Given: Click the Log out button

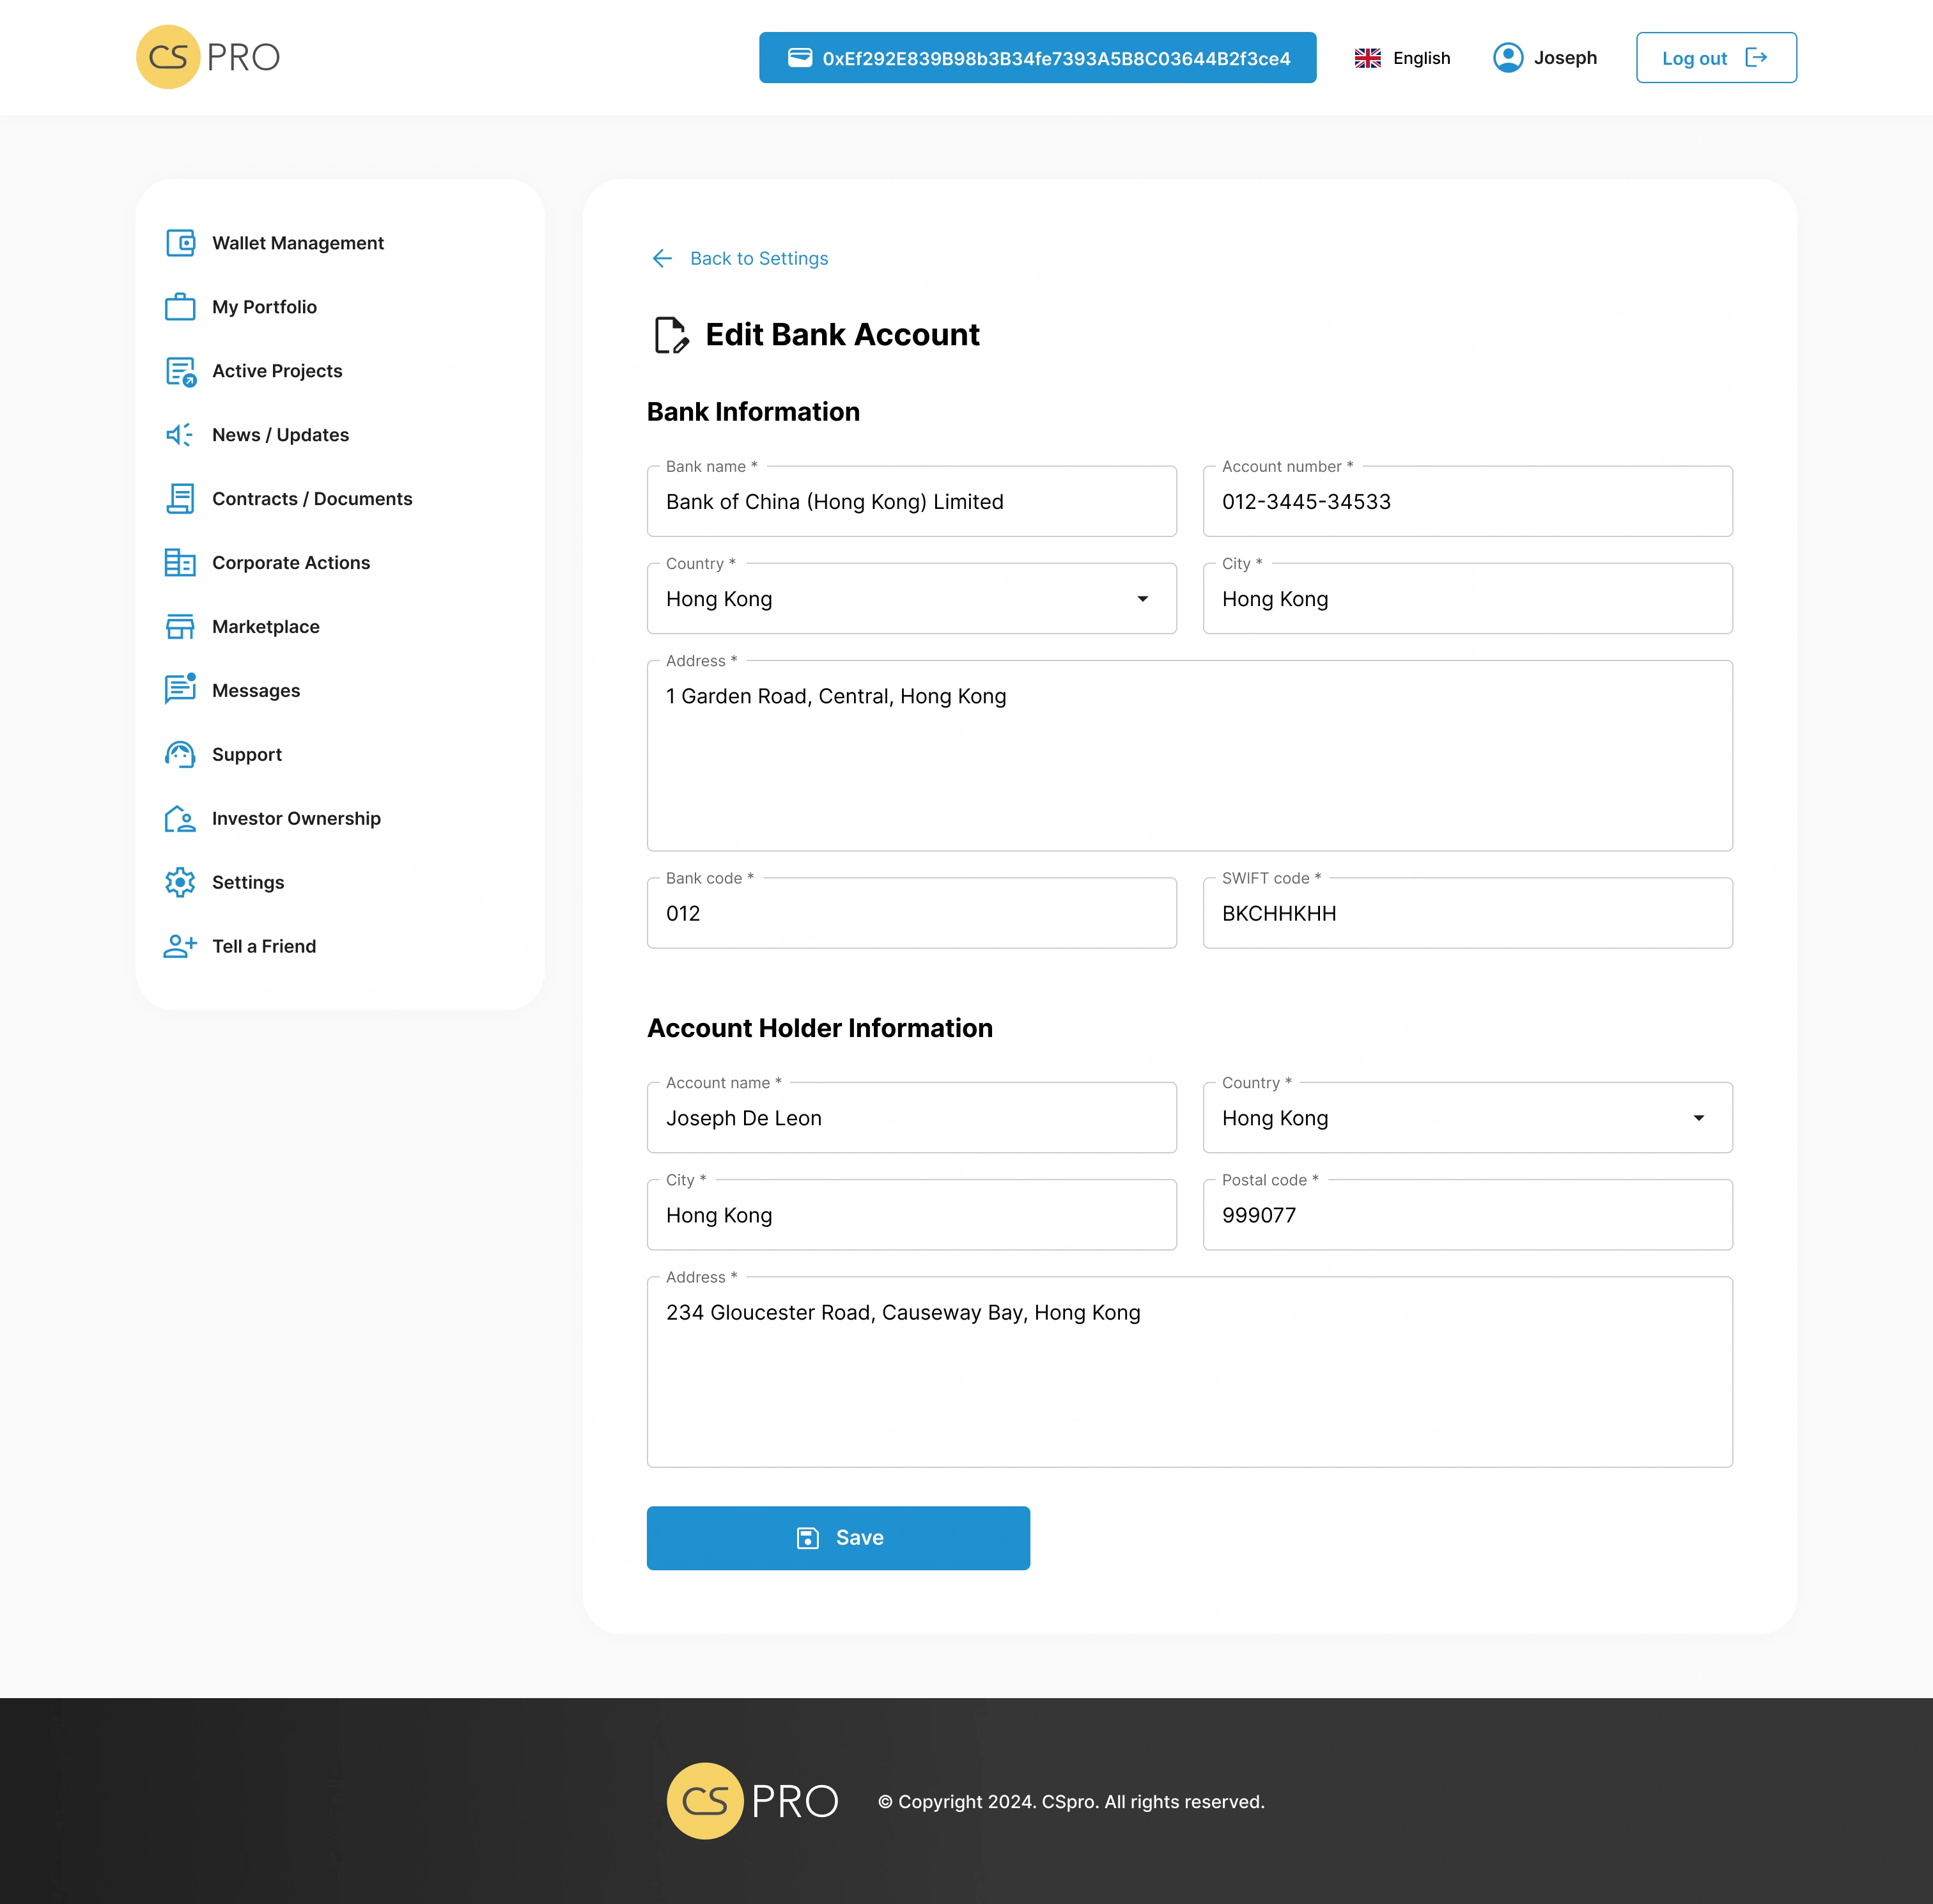Looking at the screenshot, I should click(x=1715, y=58).
